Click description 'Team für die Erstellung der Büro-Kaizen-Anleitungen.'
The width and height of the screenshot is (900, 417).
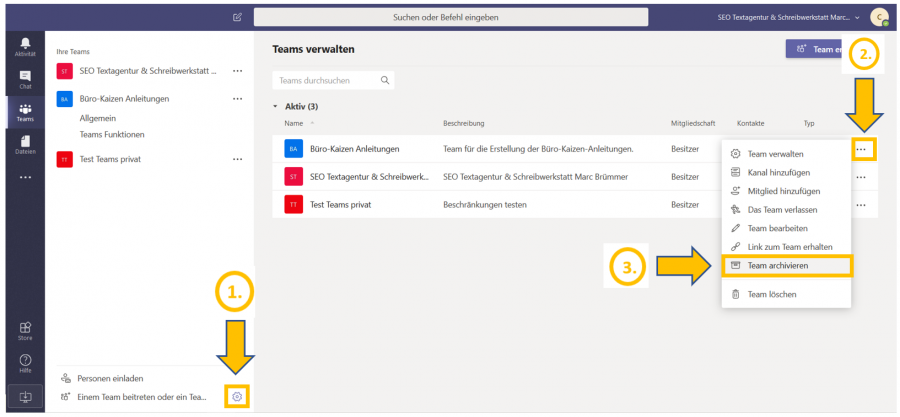point(538,149)
